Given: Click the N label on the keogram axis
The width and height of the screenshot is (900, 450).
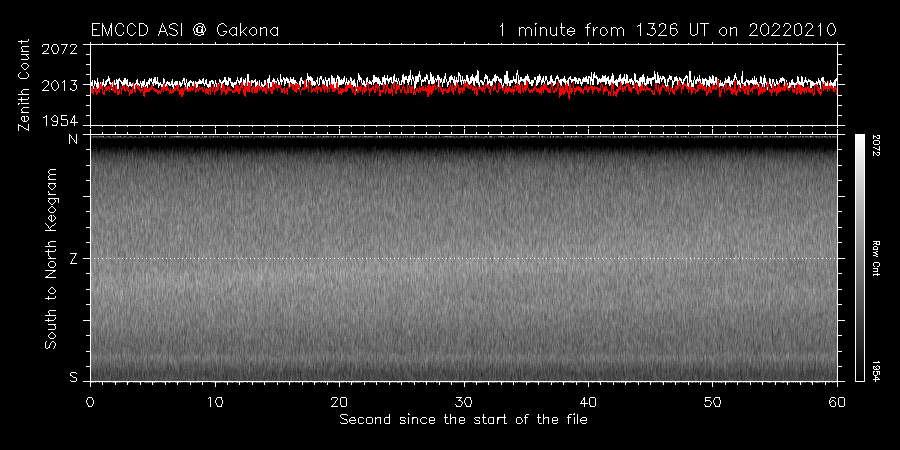Looking at the screenshot, I should click(x=73, y=139).
